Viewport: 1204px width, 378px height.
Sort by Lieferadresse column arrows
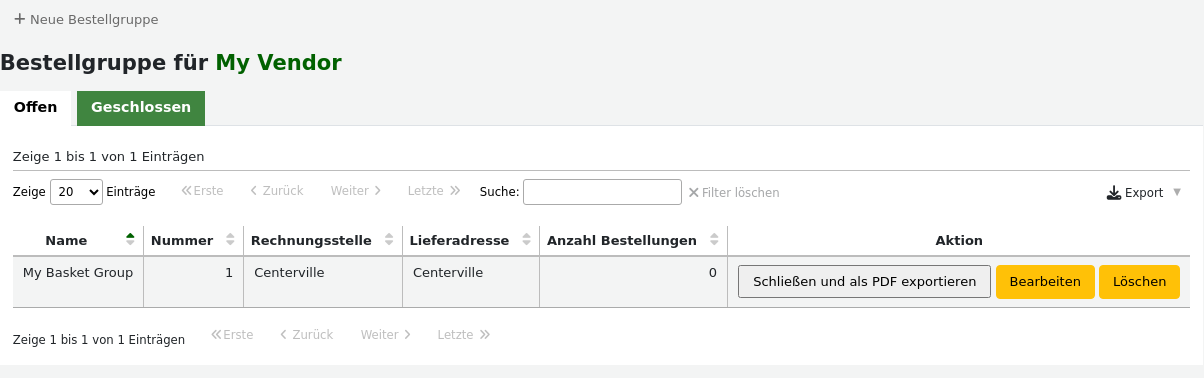pyautogui.click(x=526, y=240)
